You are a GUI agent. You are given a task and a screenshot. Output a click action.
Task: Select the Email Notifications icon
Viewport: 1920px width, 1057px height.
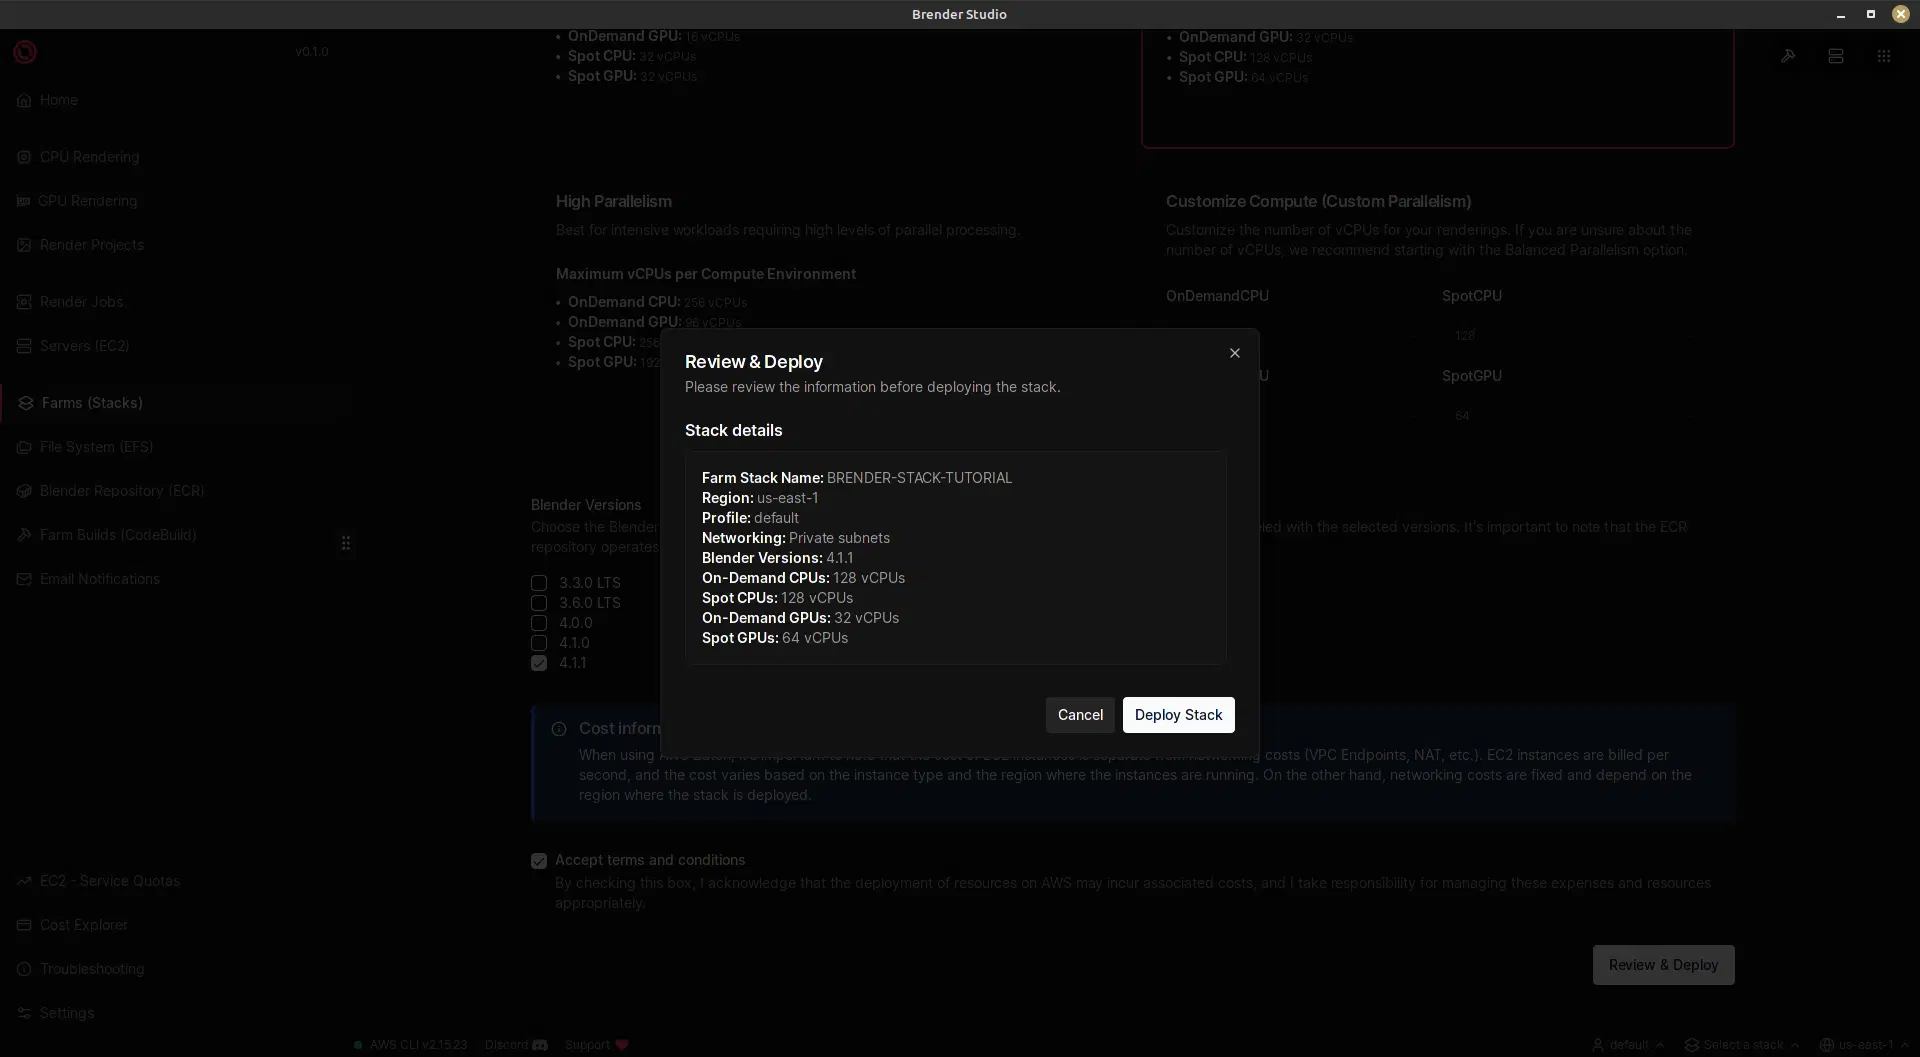pos(24,579)
